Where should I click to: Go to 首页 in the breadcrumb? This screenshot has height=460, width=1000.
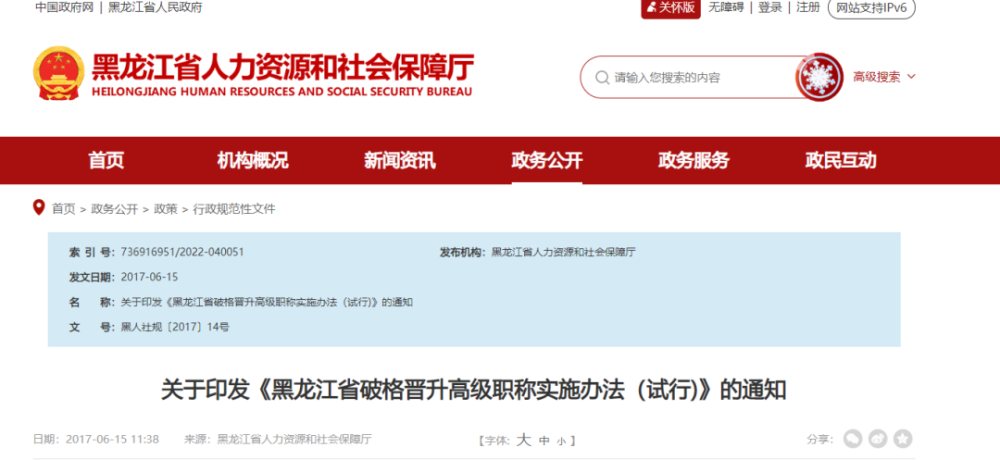pos(63,209)
